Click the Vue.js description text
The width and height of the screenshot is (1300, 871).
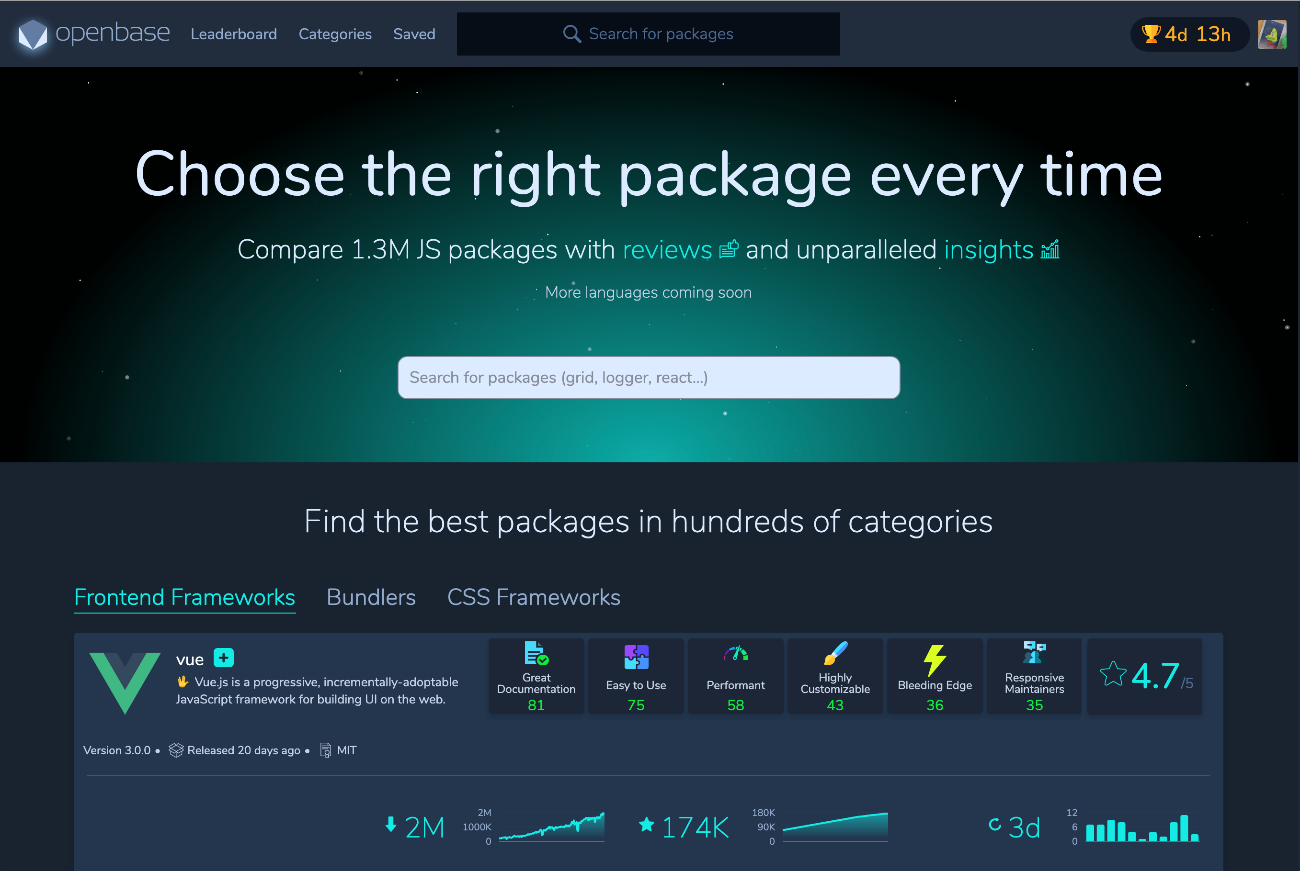(317, 690)
